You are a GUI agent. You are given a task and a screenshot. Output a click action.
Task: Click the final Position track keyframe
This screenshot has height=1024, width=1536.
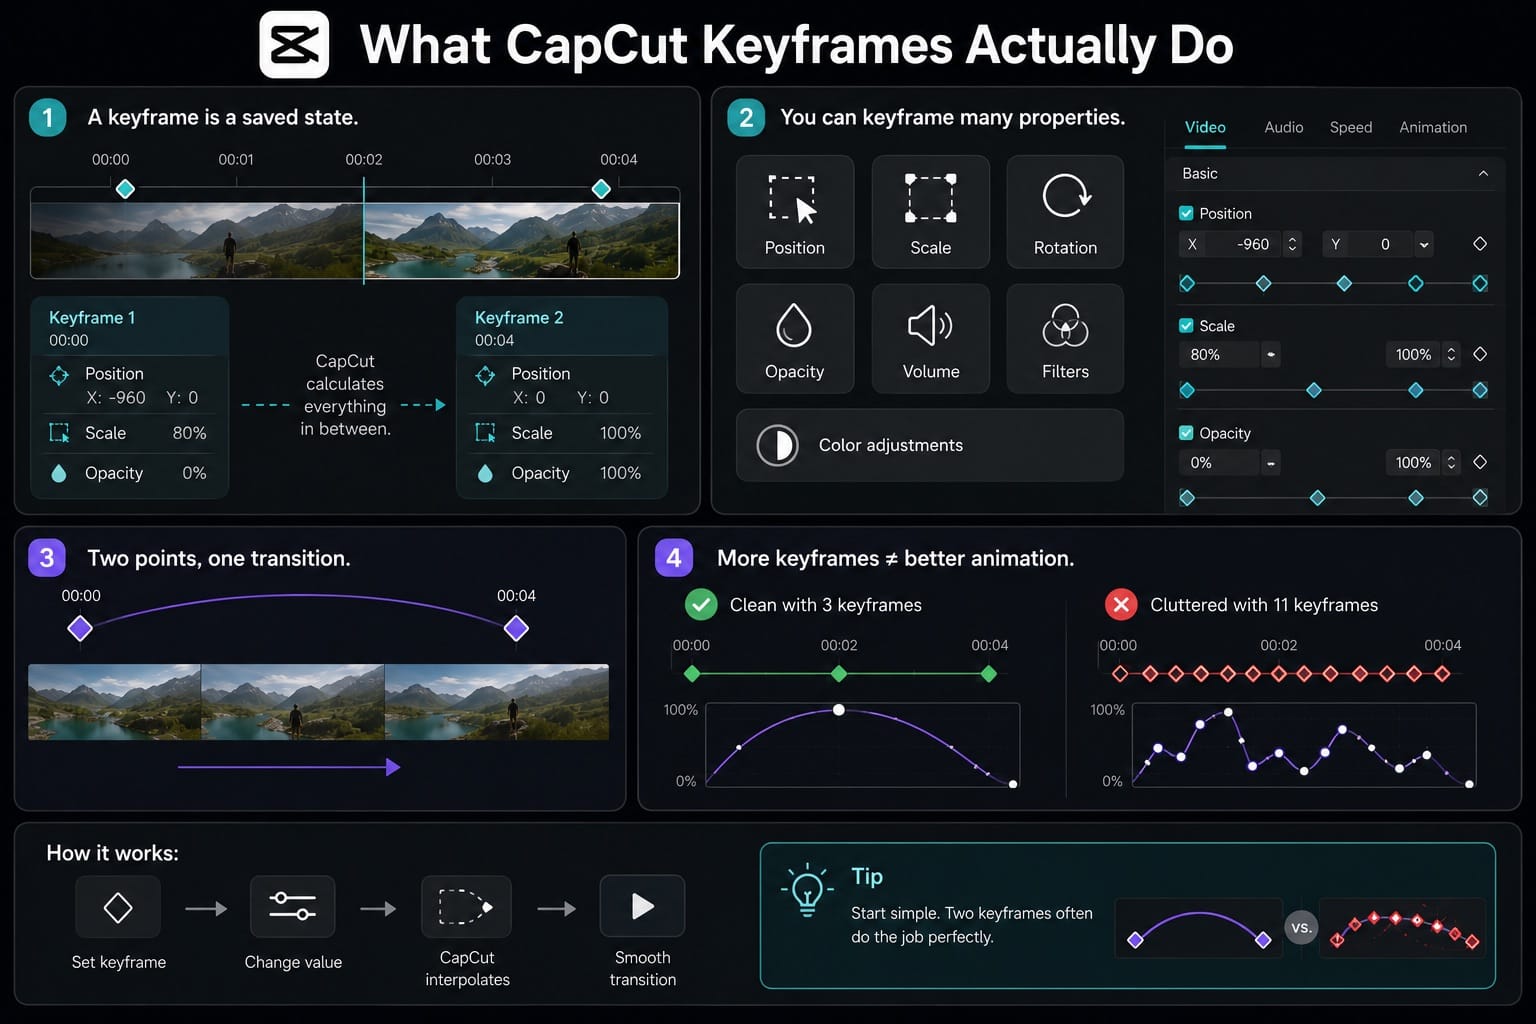[x=1480, y=284]
